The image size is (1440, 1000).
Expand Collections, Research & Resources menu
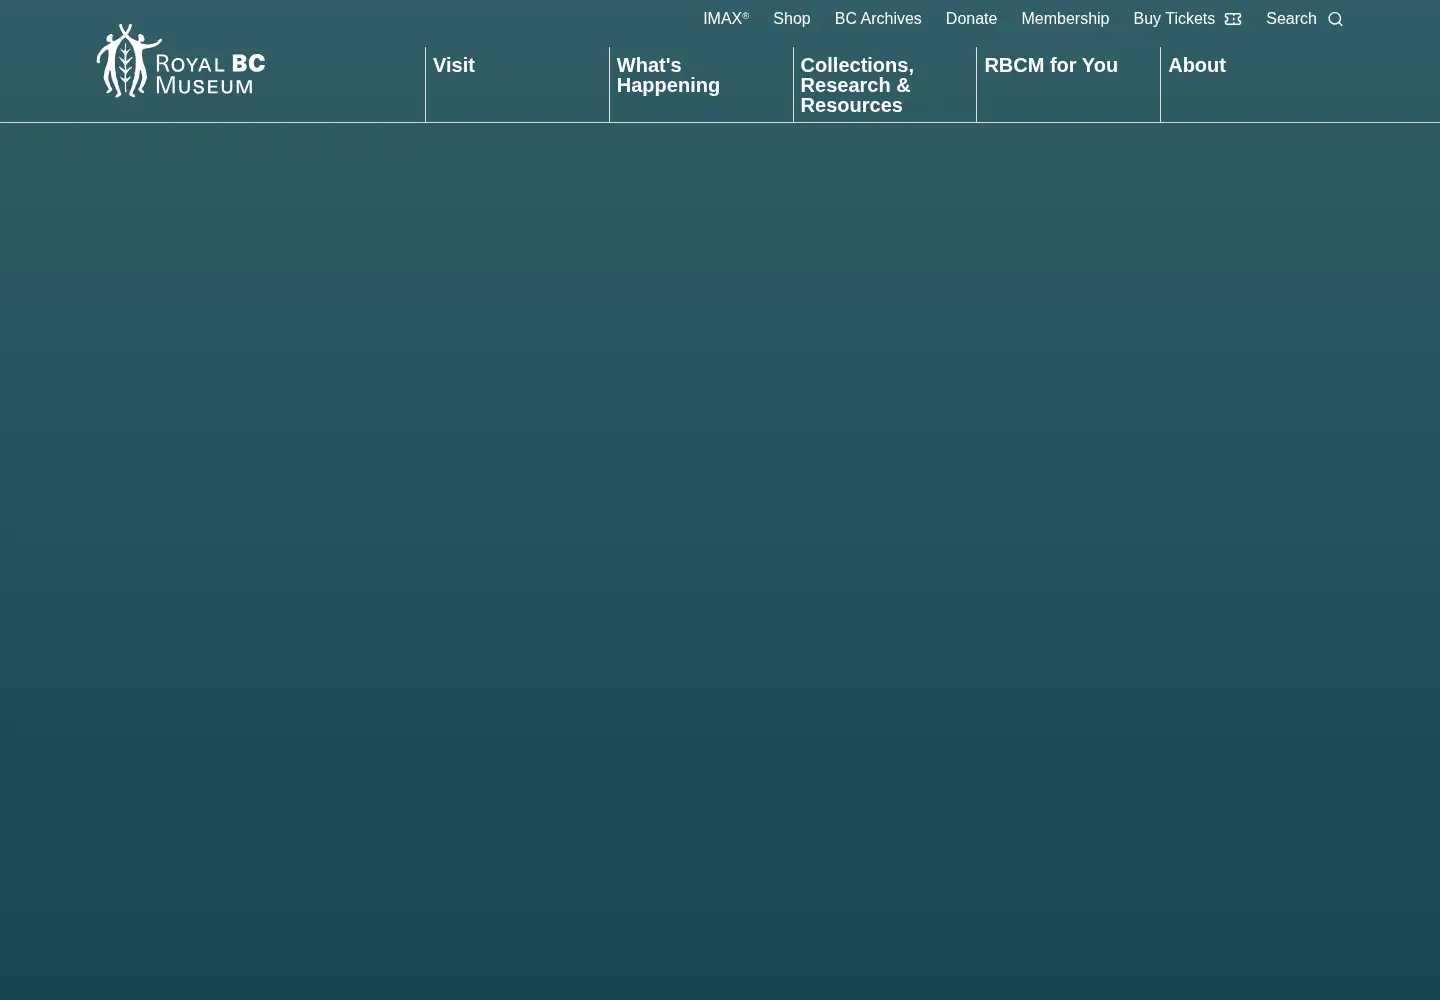tap(857, 85)
